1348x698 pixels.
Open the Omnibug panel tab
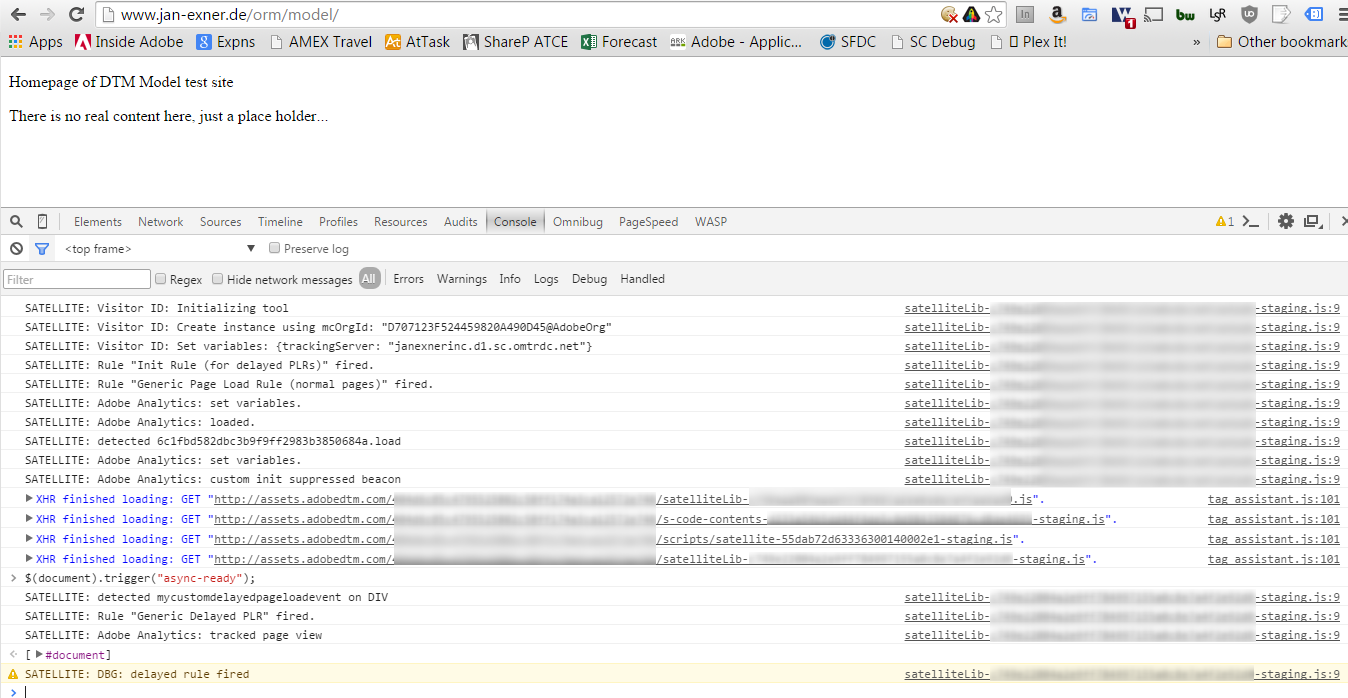tap(577, 222)
